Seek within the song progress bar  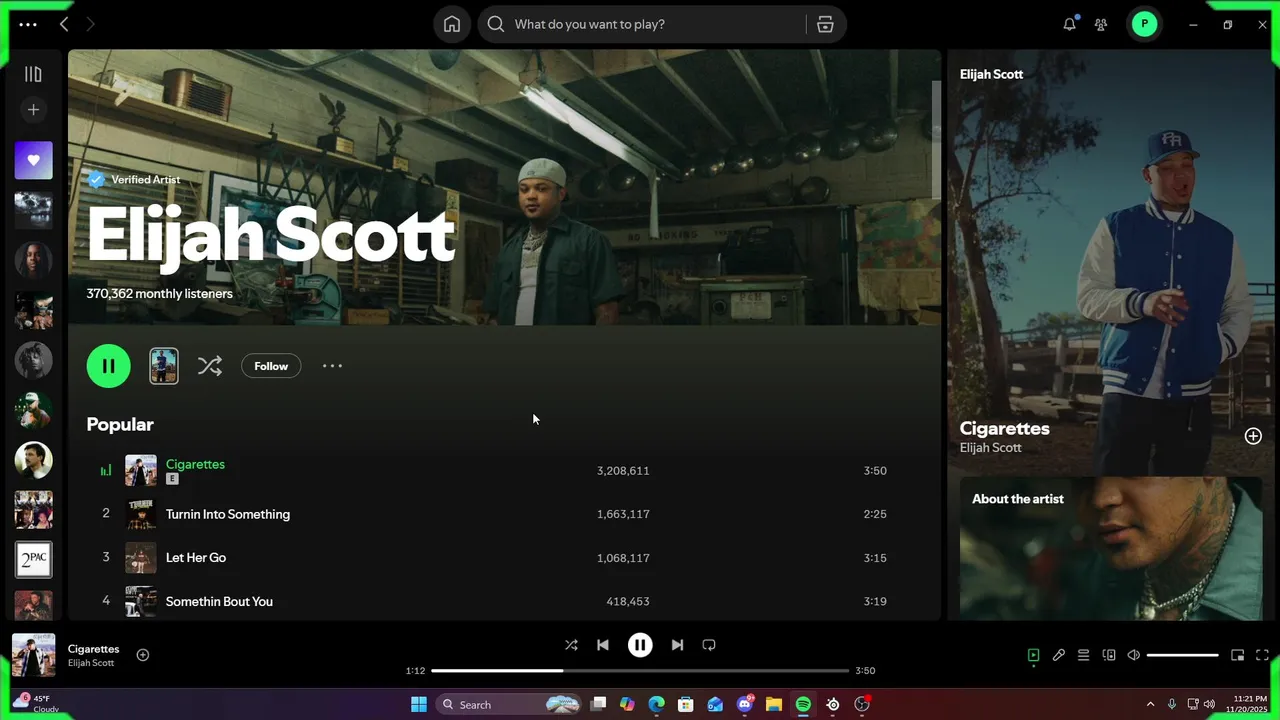(x=640, y=671)
